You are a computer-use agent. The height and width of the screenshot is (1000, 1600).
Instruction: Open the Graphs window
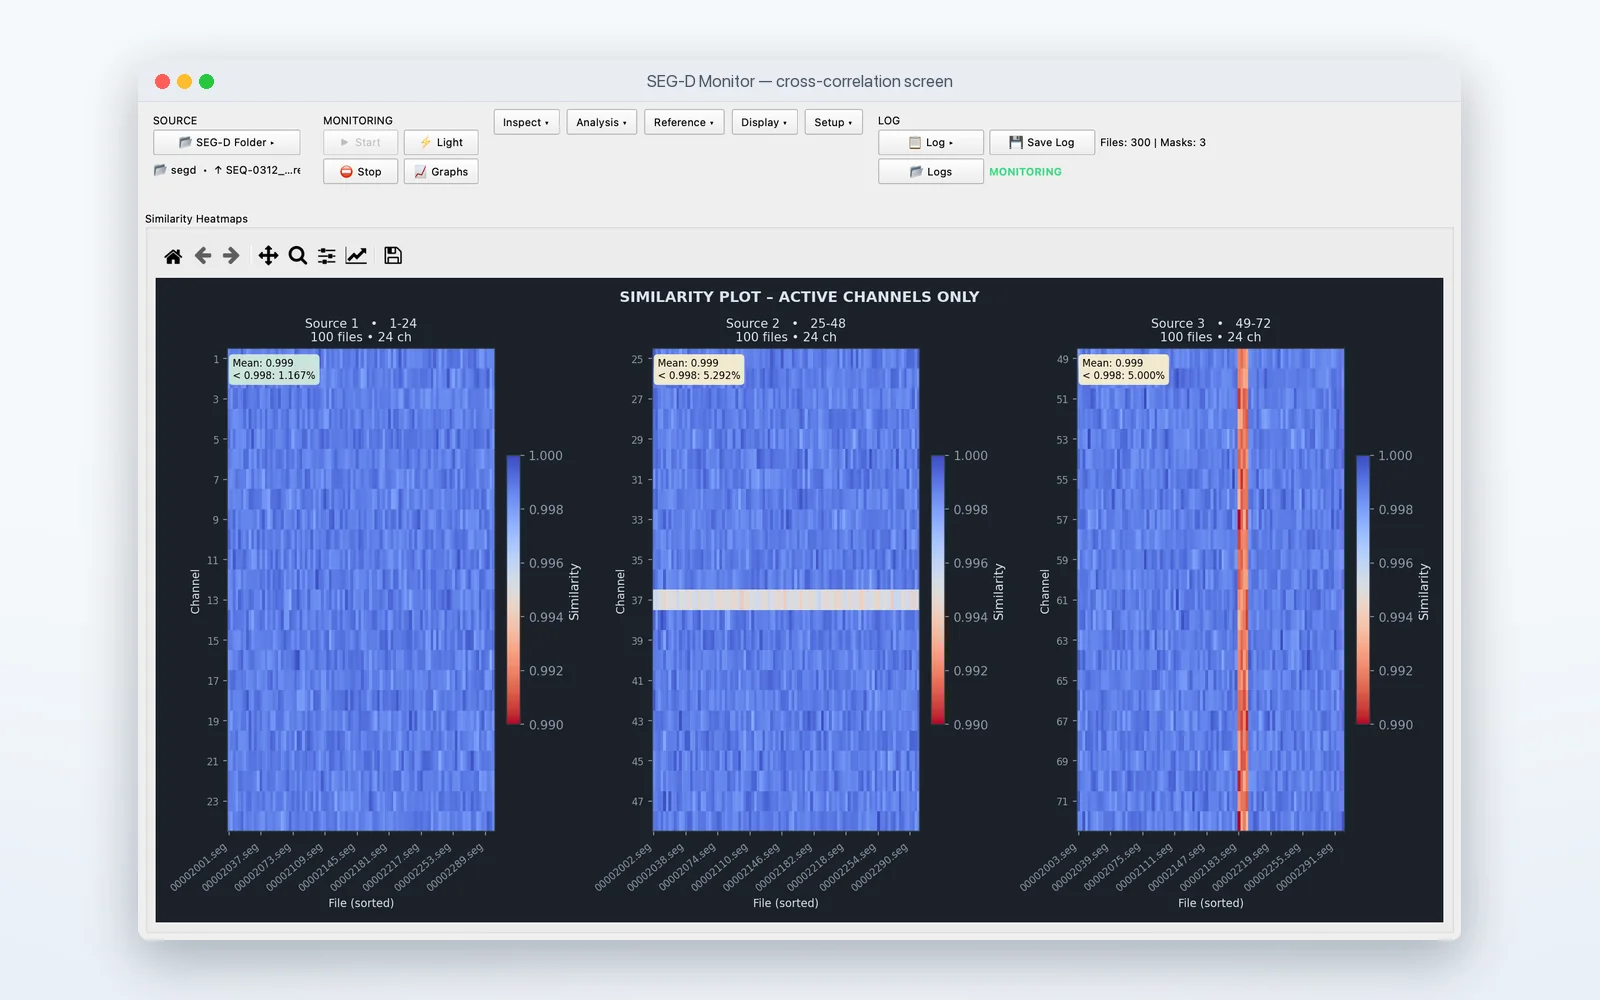point(441,172)
